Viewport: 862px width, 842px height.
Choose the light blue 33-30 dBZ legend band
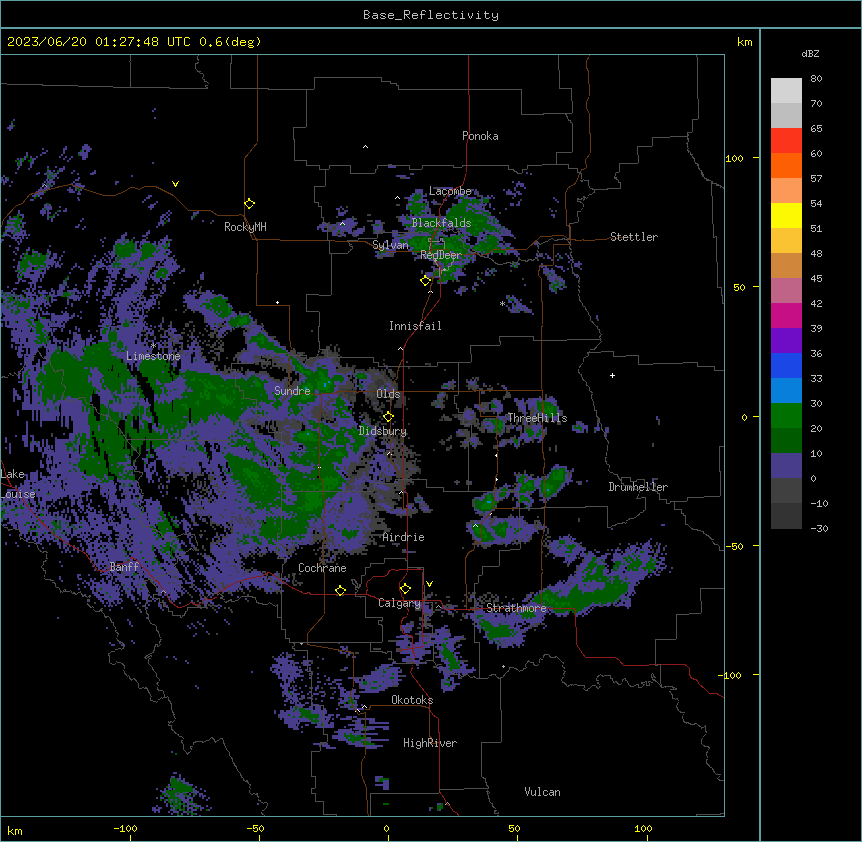click(x=786, y=391)
